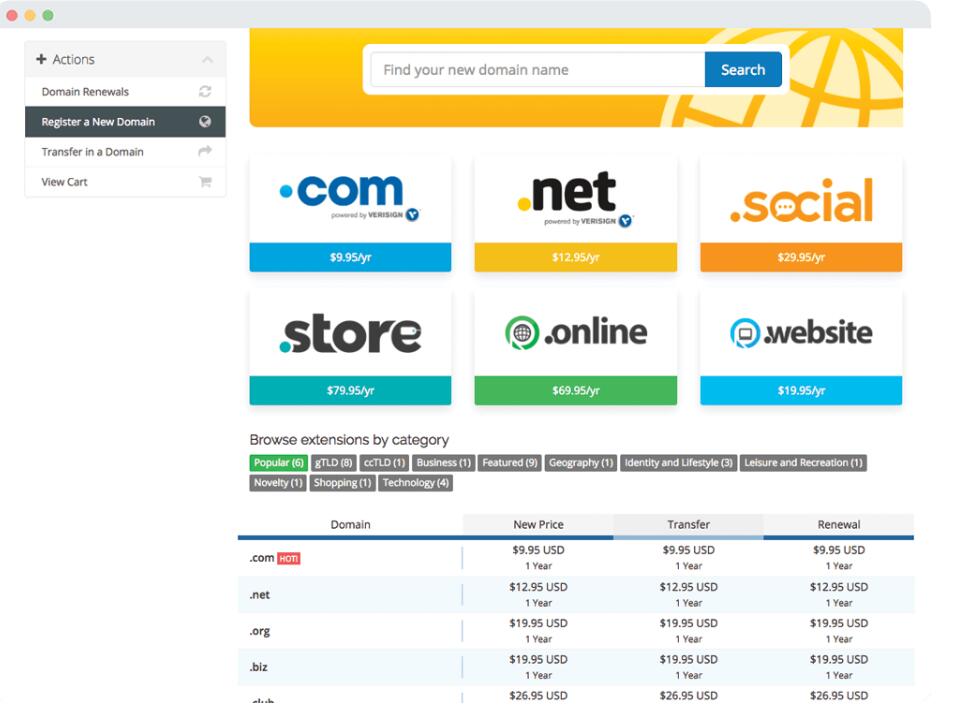
Task: Click the HOT badge next to .com
Action: pyautogui.click(x=288, y=558)
